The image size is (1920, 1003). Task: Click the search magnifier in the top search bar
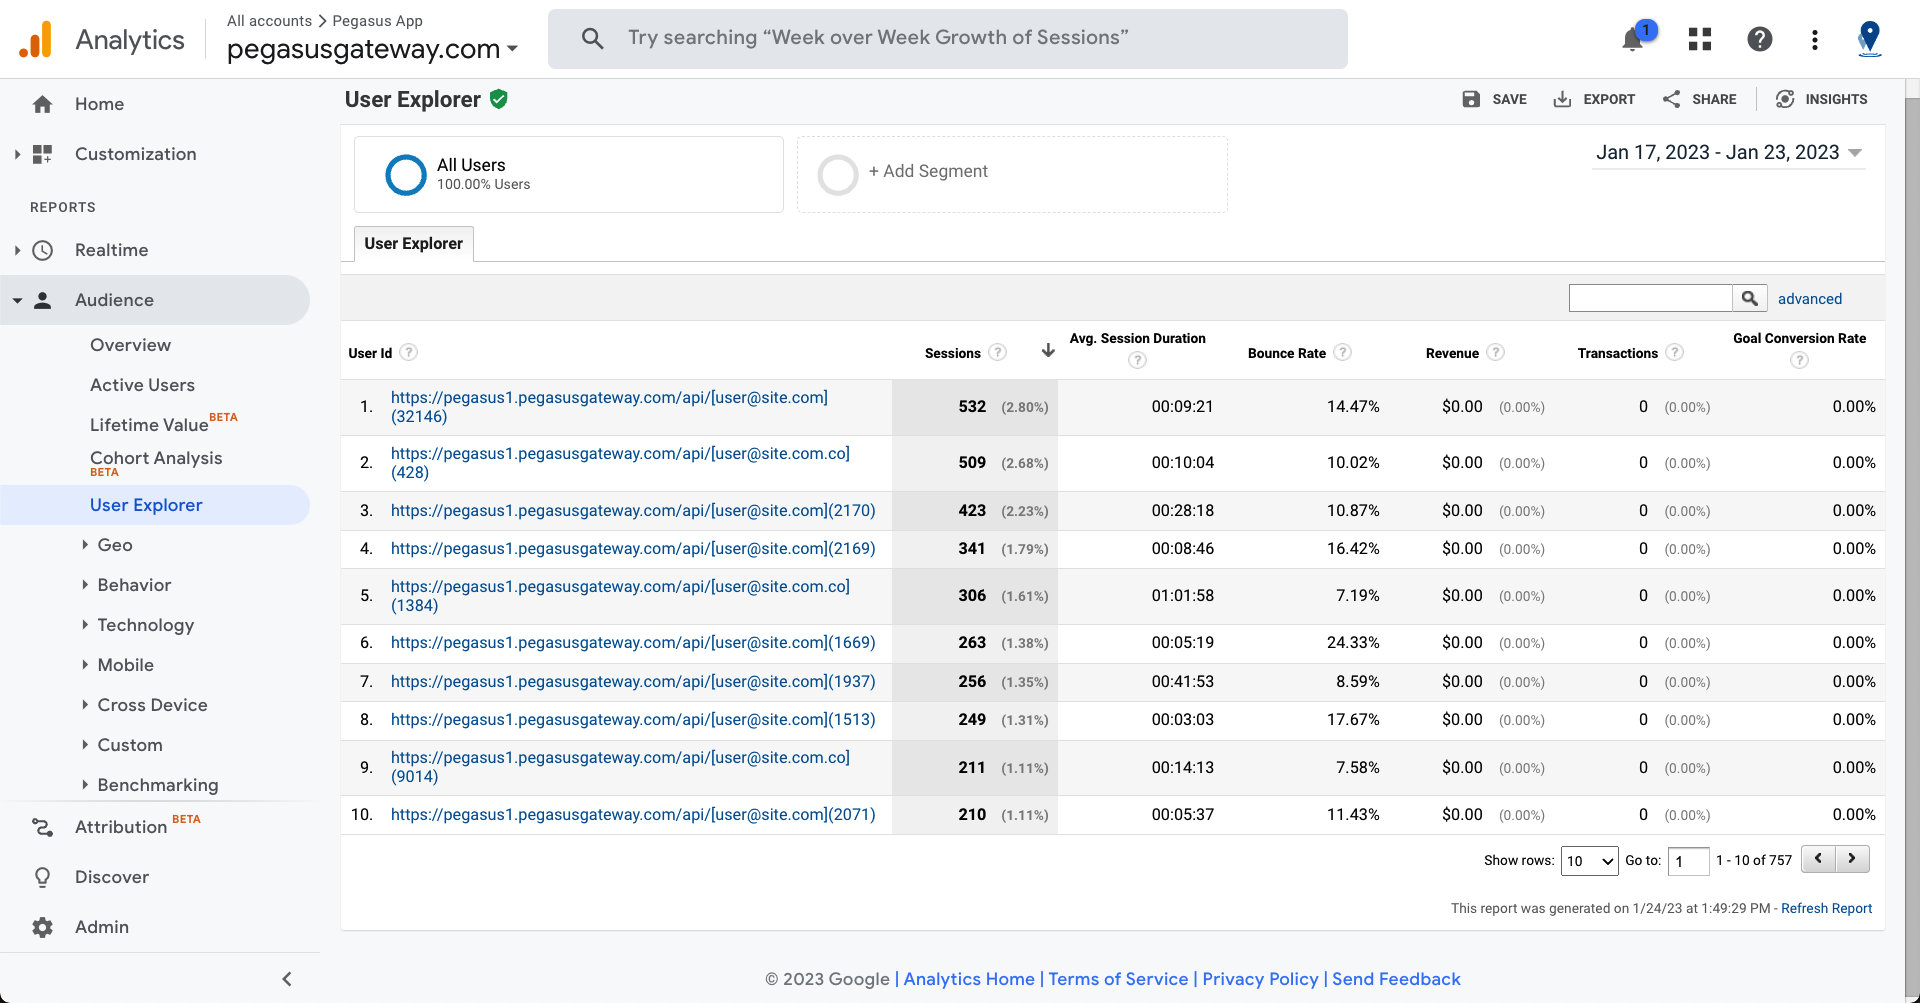click(593, 38)
